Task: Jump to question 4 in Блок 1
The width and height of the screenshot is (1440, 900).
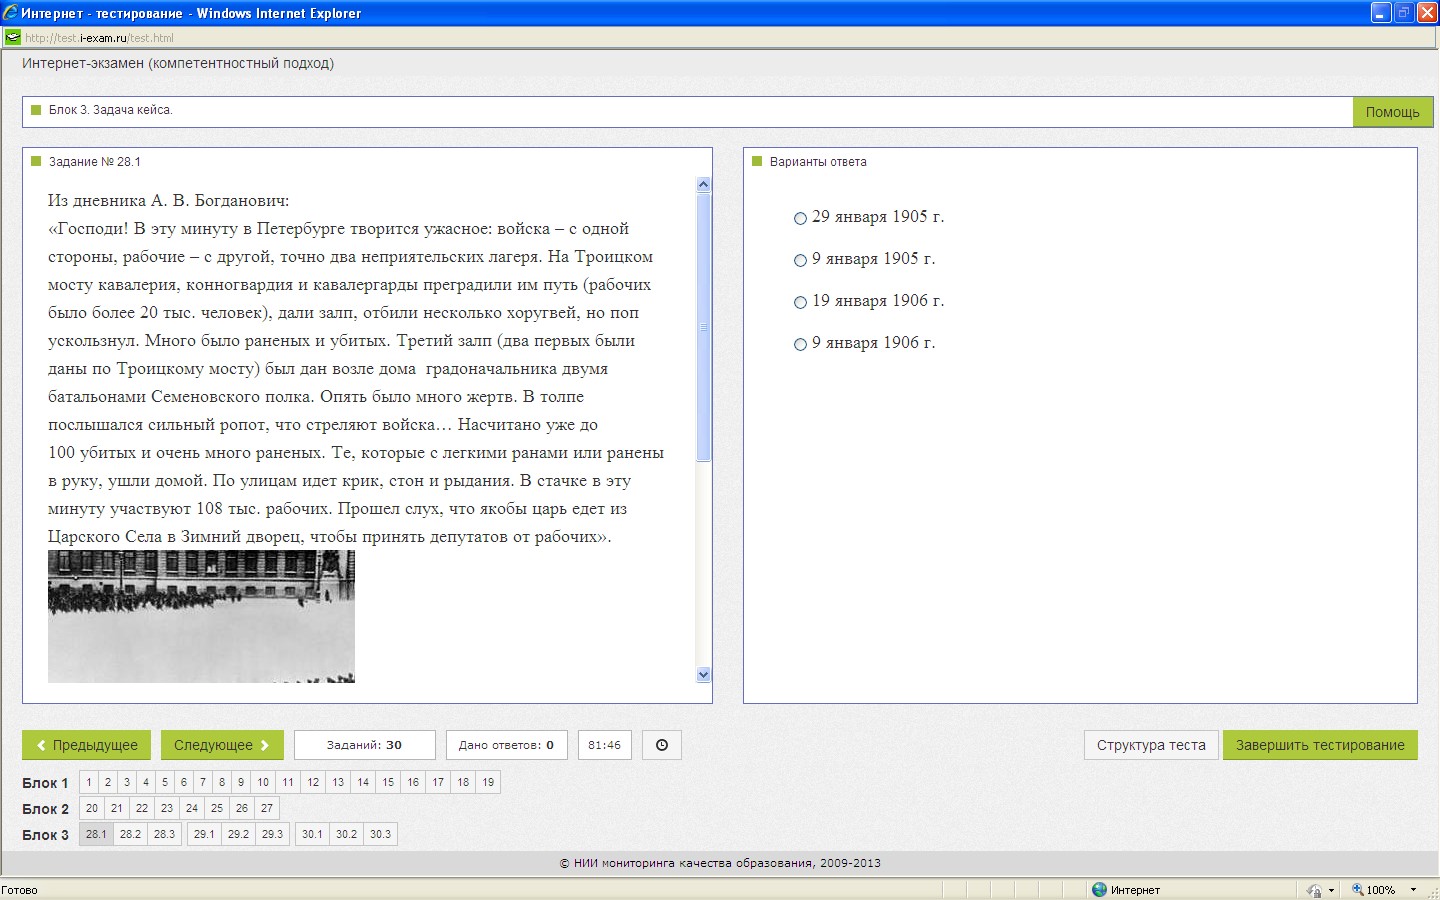Action: coord(146,782)
